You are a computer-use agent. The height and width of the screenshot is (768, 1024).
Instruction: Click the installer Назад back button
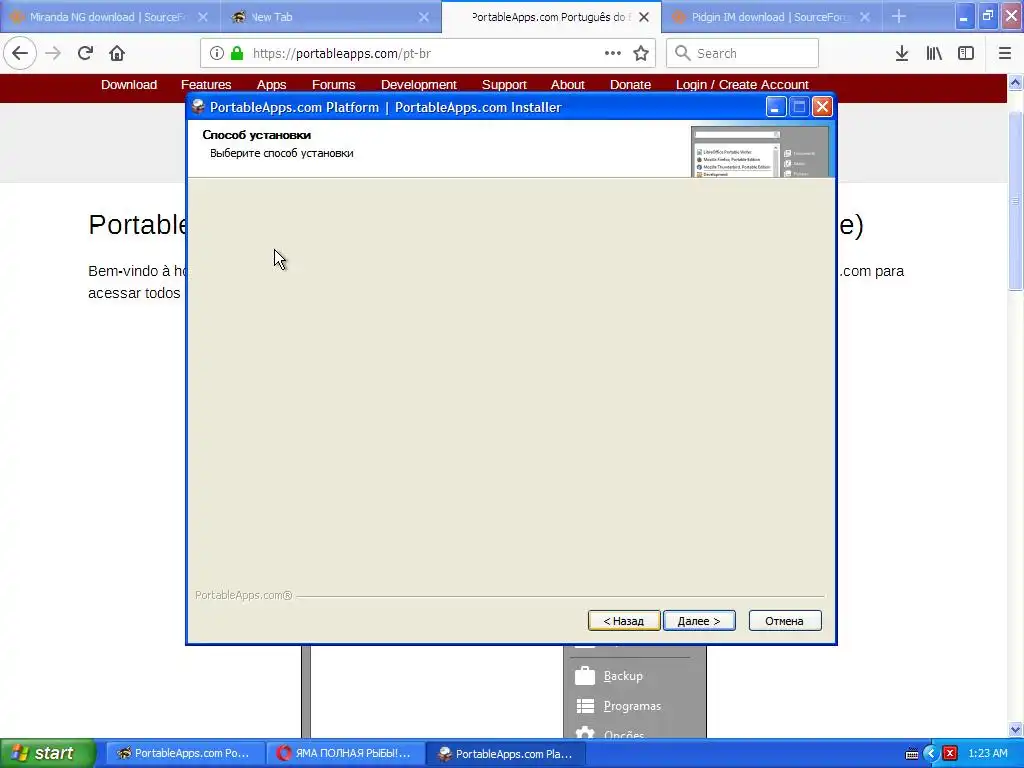(x=624, y=620)
